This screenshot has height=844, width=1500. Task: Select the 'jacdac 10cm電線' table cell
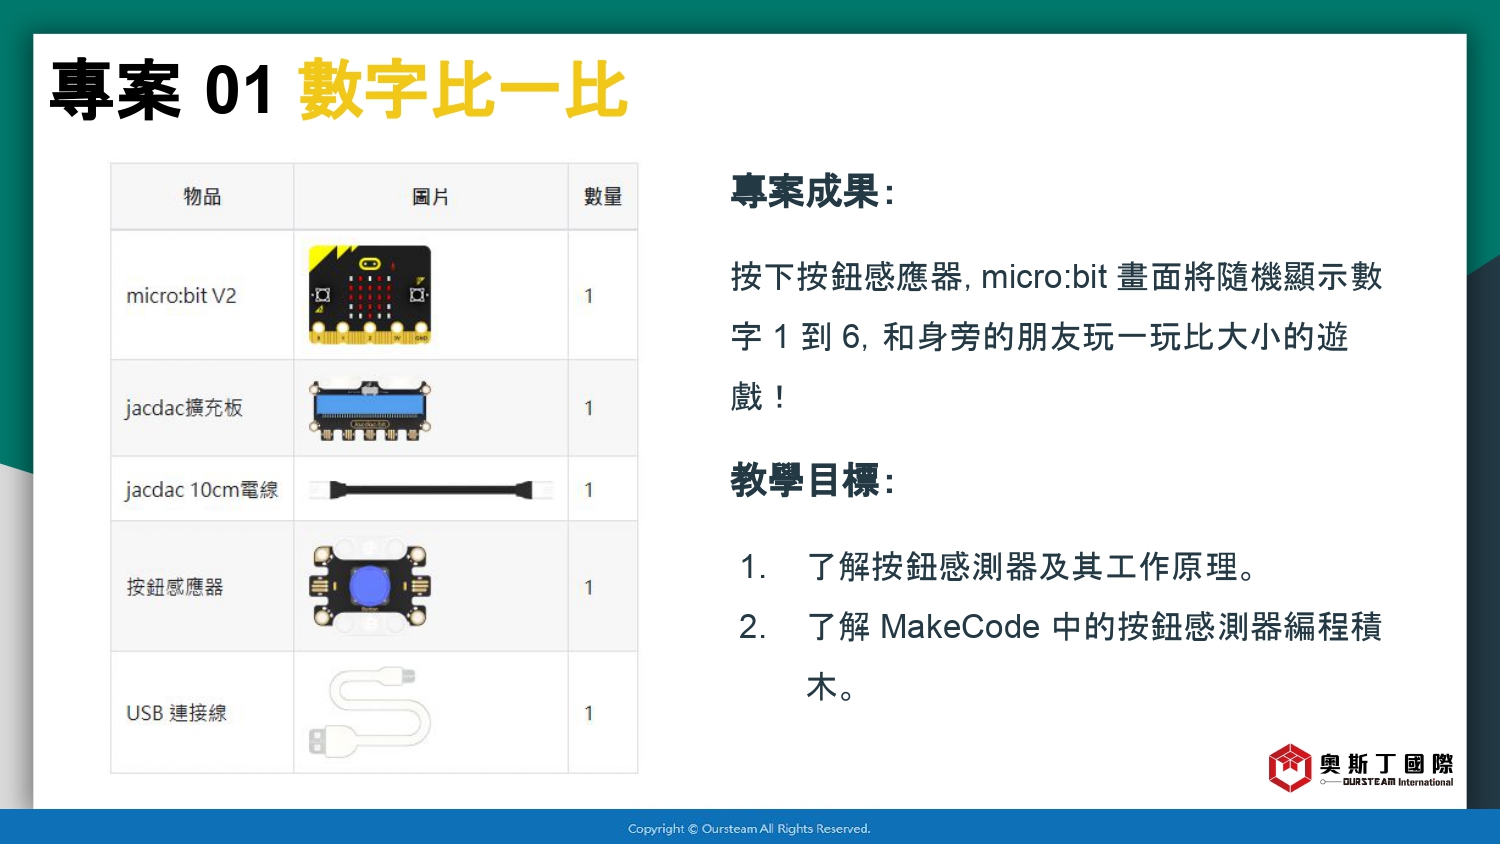point(202,489)
